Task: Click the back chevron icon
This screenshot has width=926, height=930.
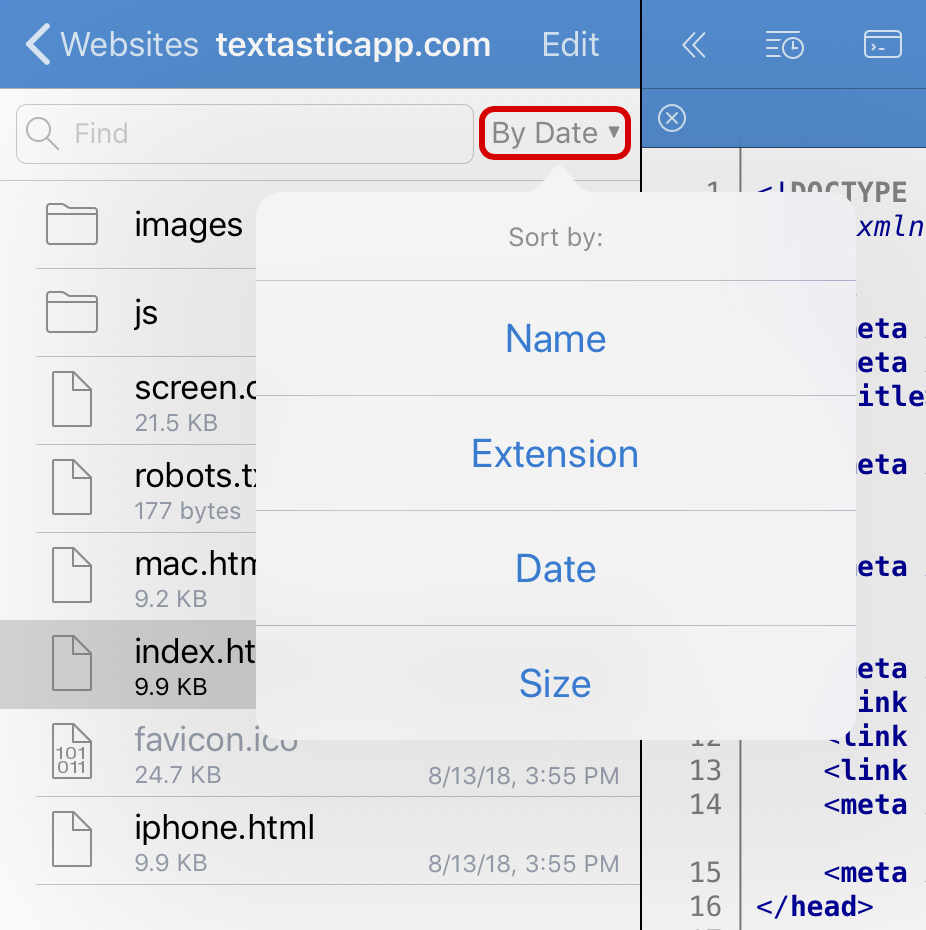Action: point(38,44)
